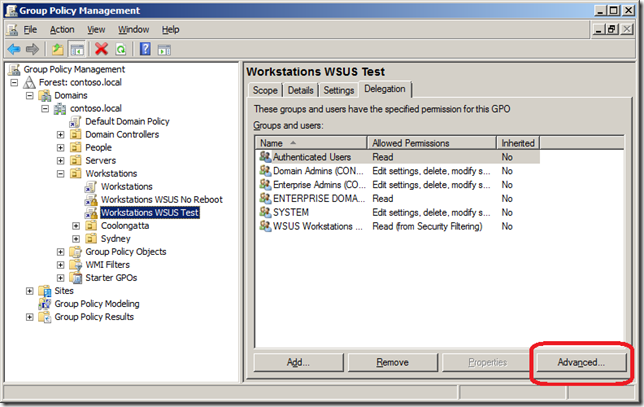Click the Back arrow toolbar icon

pos(14,48)
